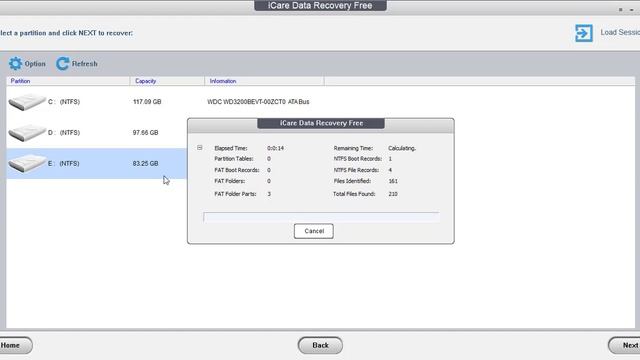Viewport: 640px width, 360px height.
Task: Click the Load Session link text
Action: [620, 32]
